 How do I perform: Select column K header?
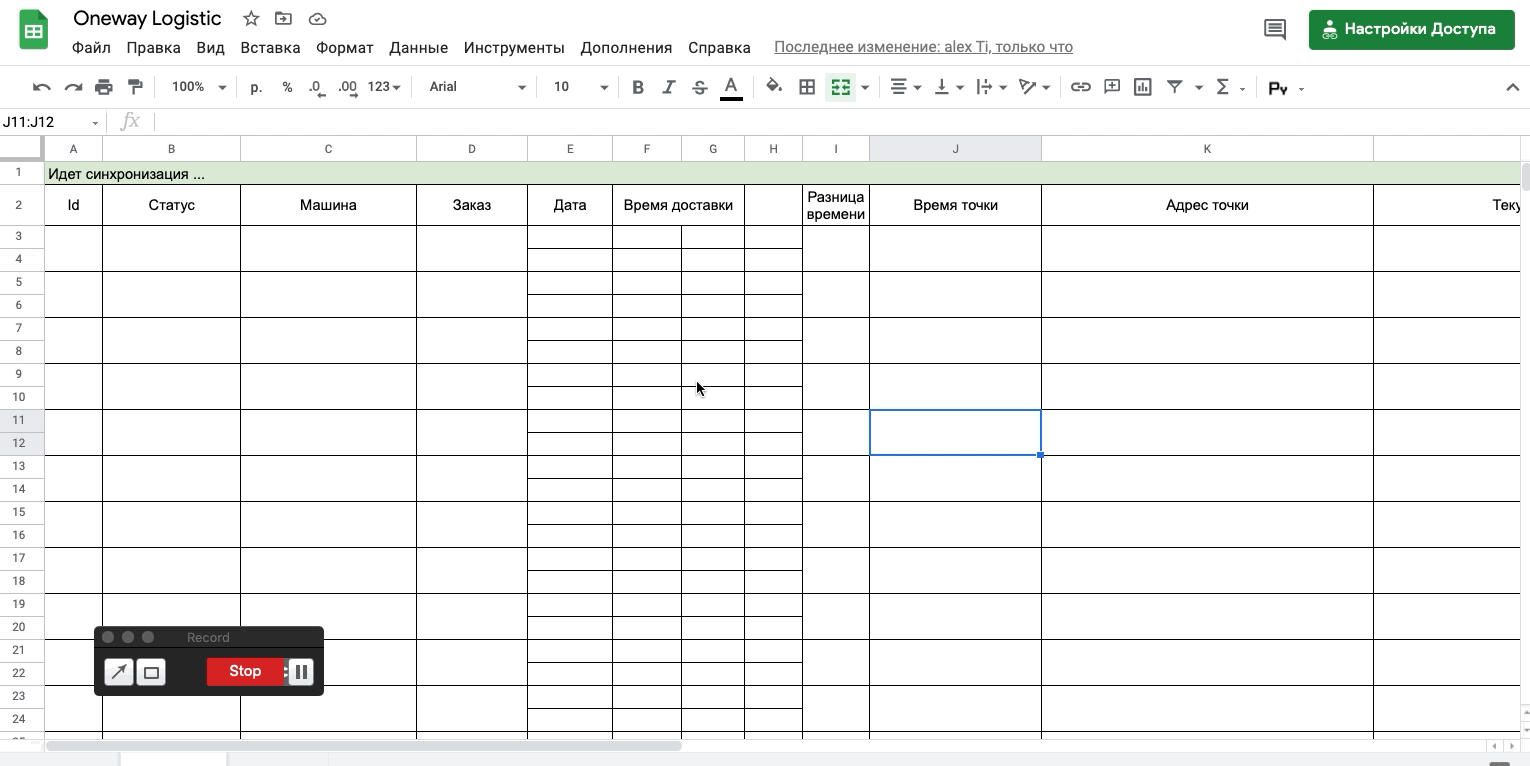pos(1207,149)
